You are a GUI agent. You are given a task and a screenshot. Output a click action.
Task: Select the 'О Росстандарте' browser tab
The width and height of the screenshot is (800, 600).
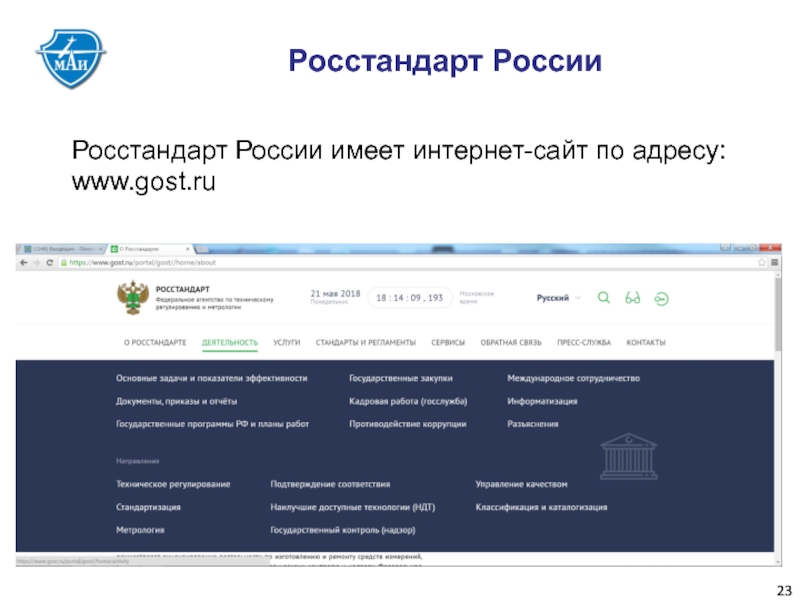coord(150,249)
